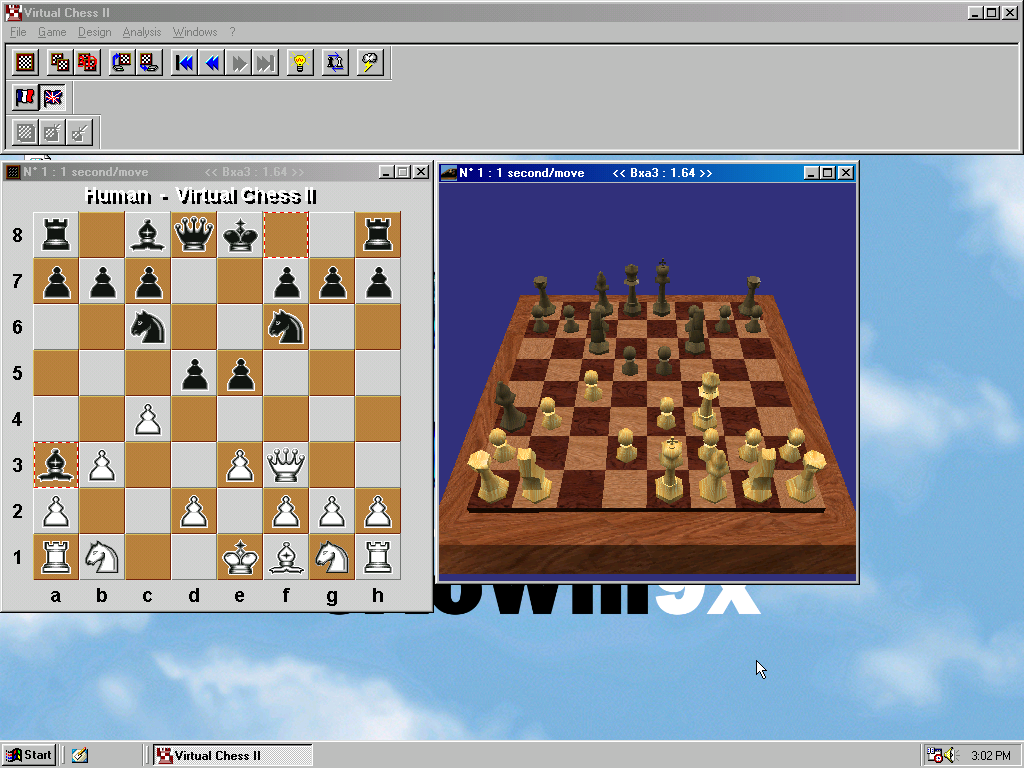Select the white pawn on b3

[x=102, y=464]
